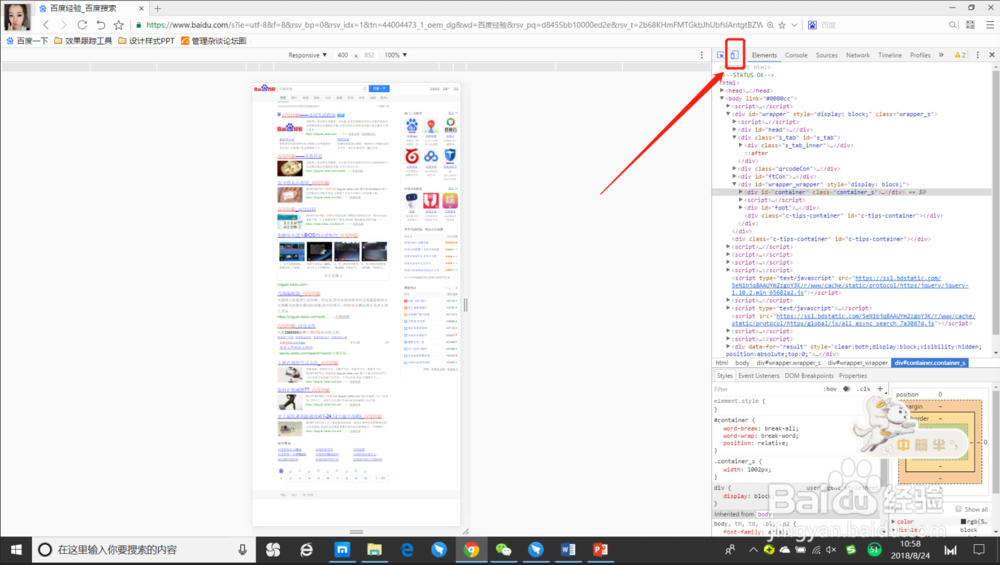Click the Windows search box on taskbar

tap(143, 550)
